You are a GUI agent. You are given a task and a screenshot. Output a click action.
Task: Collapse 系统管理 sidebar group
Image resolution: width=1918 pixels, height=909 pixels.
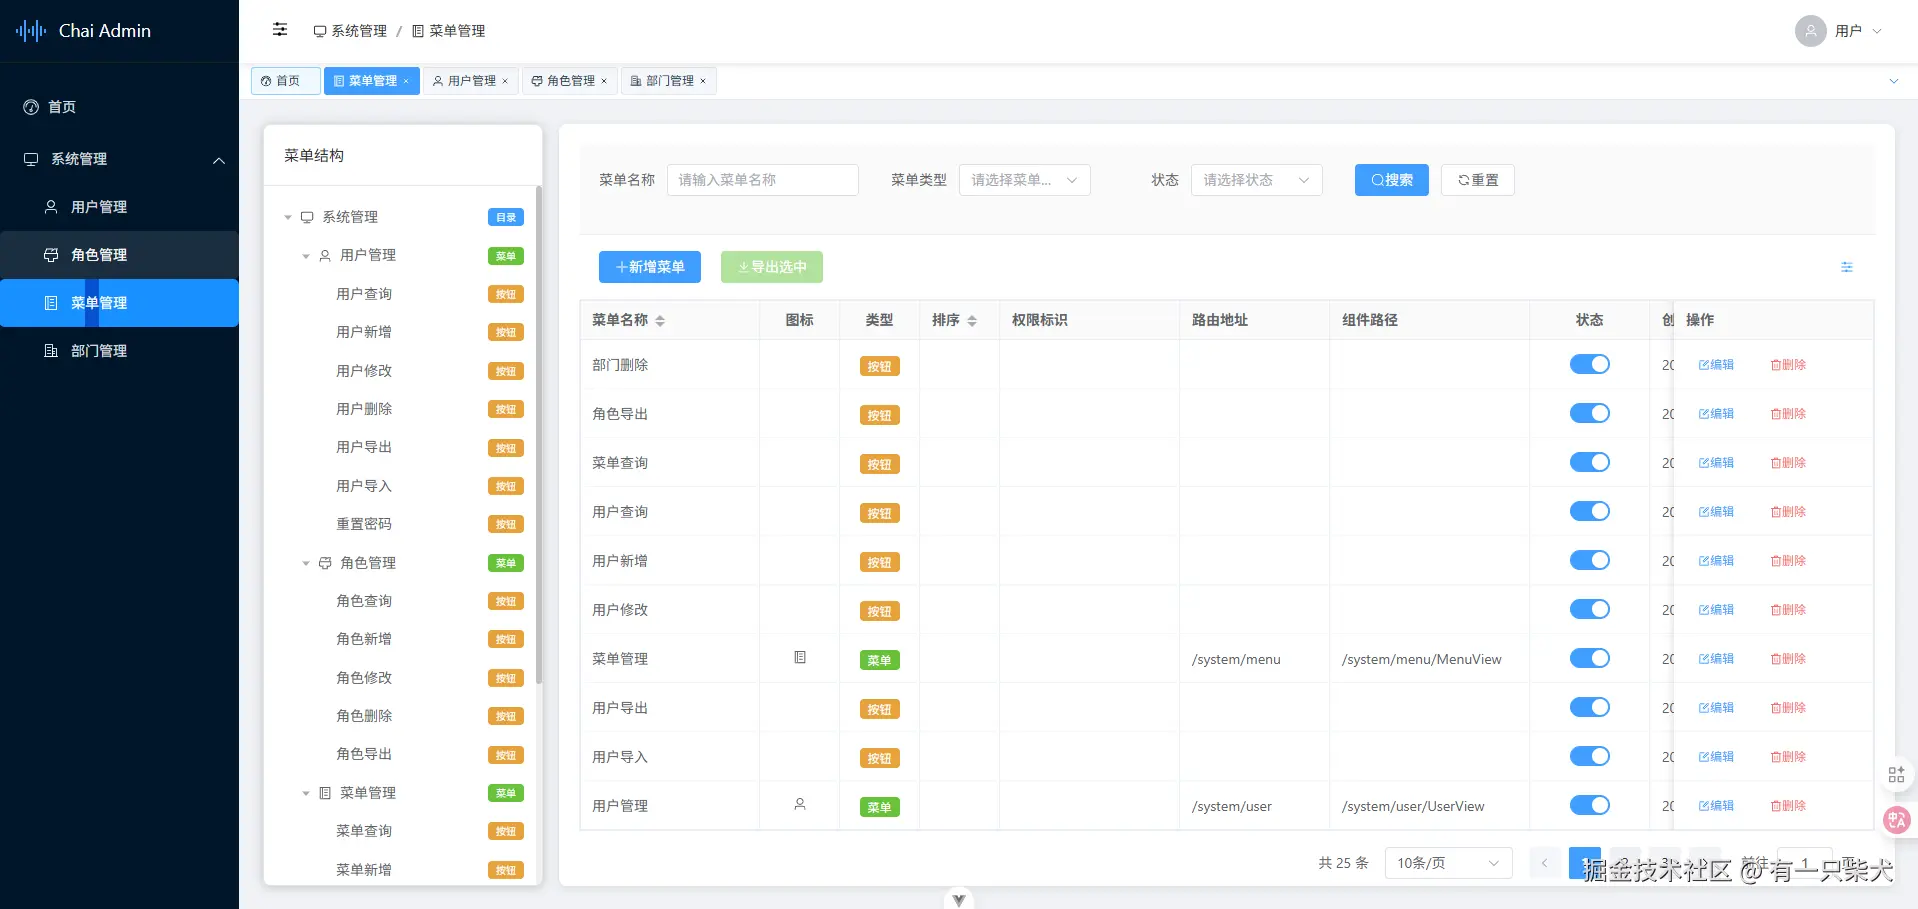pos(219,160)
